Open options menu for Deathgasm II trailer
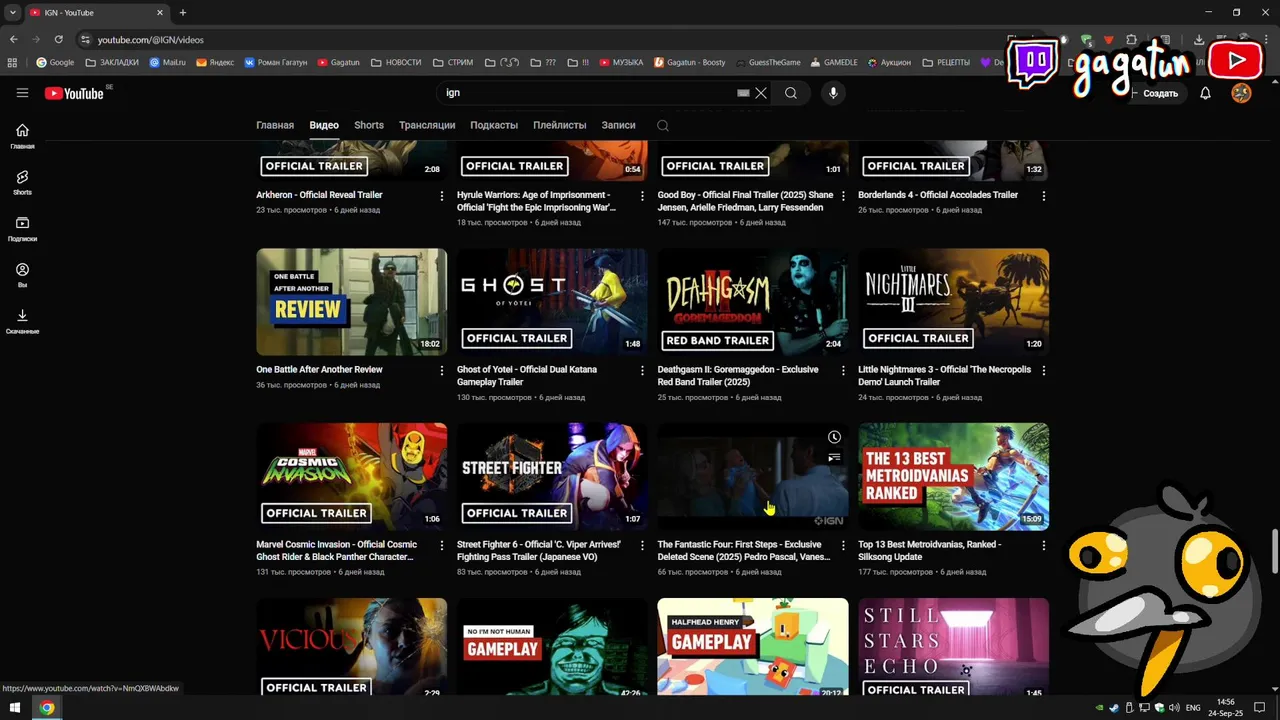 tap(843, 370)
